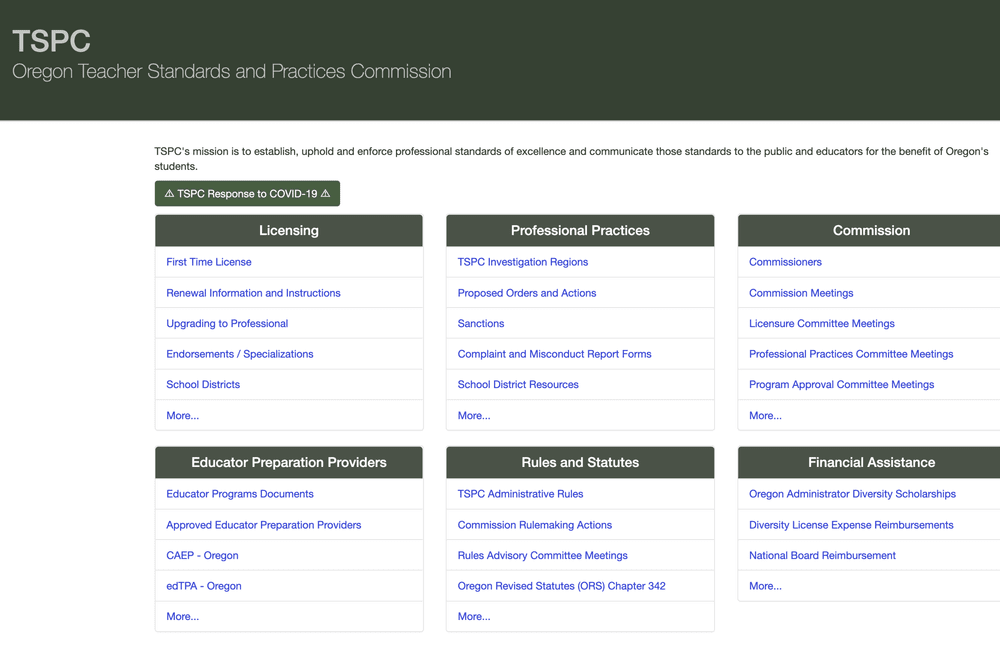Open CAEP - Oregon link

[202, 556]
